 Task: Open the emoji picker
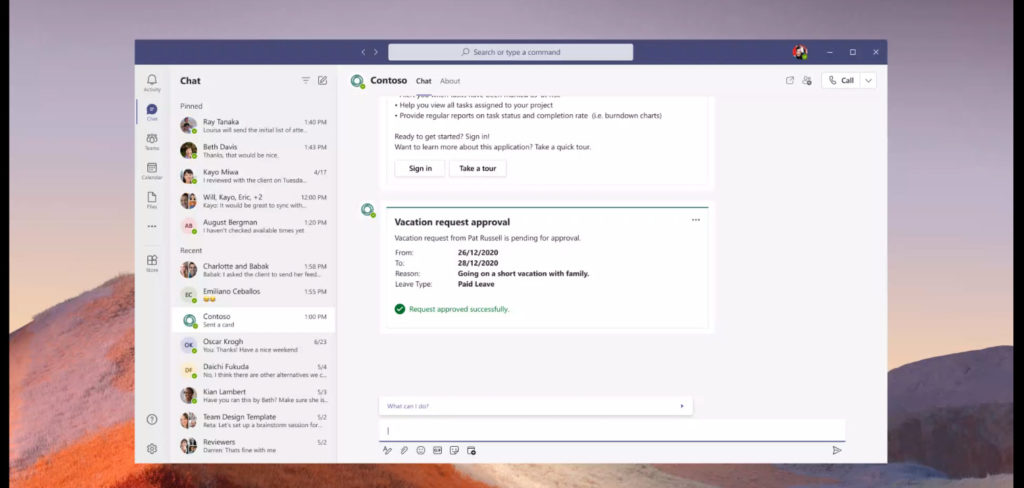point(421,451)
